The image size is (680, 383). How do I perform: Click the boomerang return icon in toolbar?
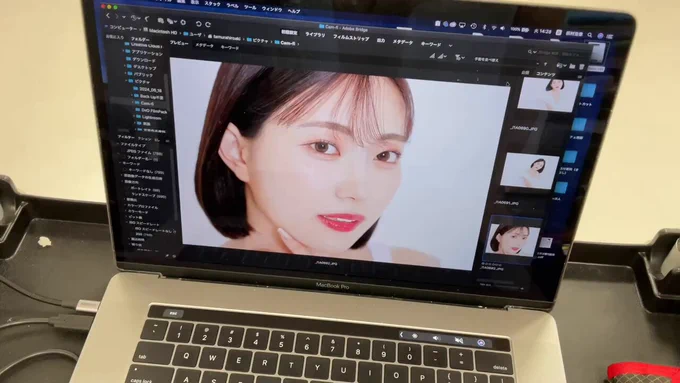tap(147, 19)
